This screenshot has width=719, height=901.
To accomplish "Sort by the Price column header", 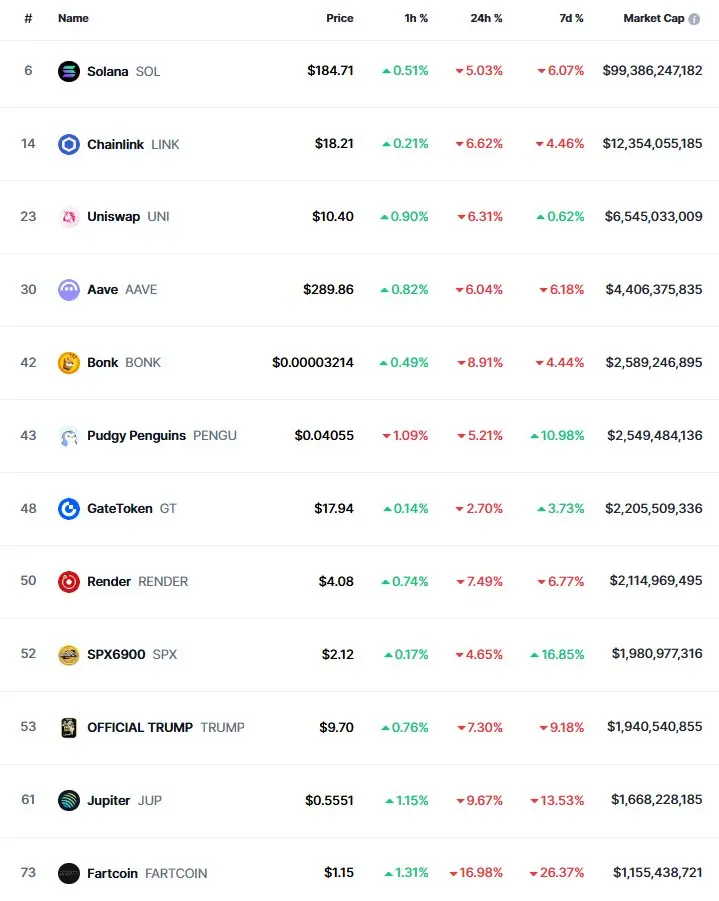I will 340,18.
